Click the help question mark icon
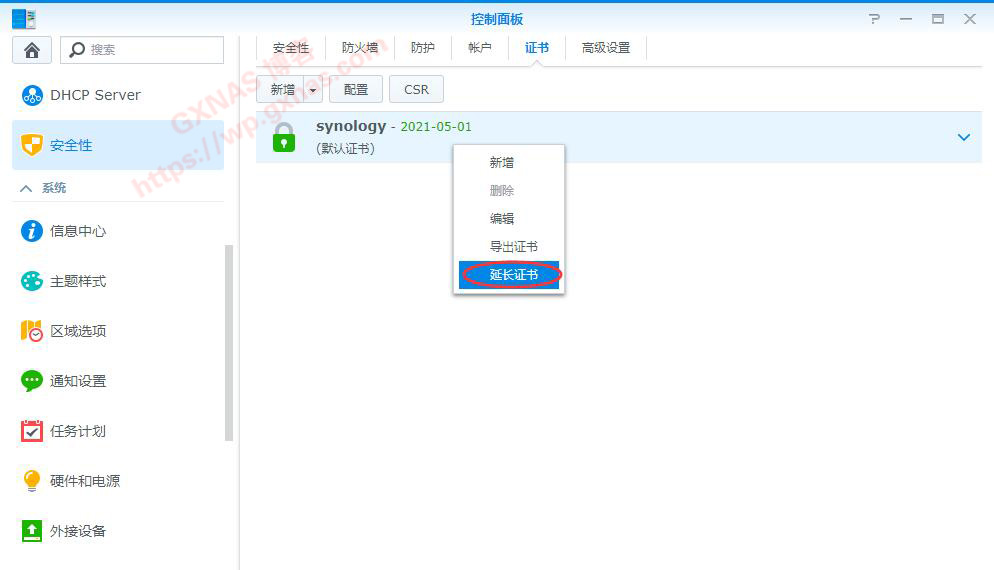Viewport: 994px width, 570px height. [x=875, y=19]
